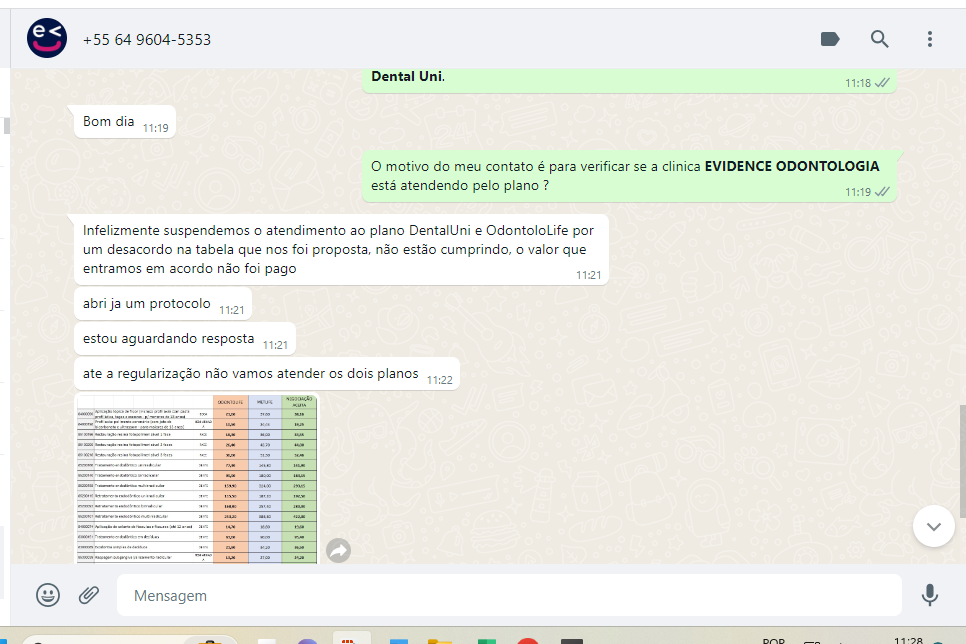Image resolution: width=966 pixels, height=644 pixels.
Task: Click the phone number +55 64 9604-5353
Action: coord(147,39)
